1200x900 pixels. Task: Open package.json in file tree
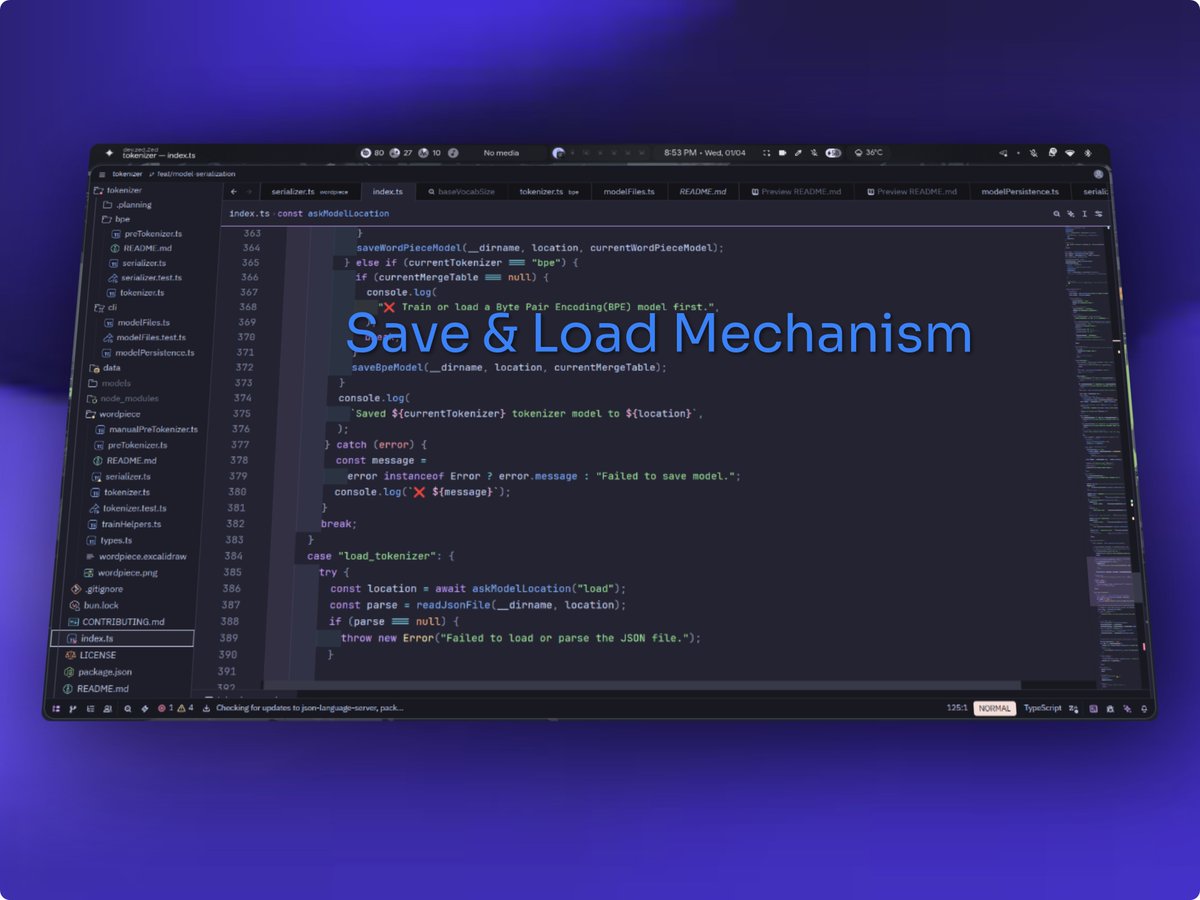click(x=97, y=672)
